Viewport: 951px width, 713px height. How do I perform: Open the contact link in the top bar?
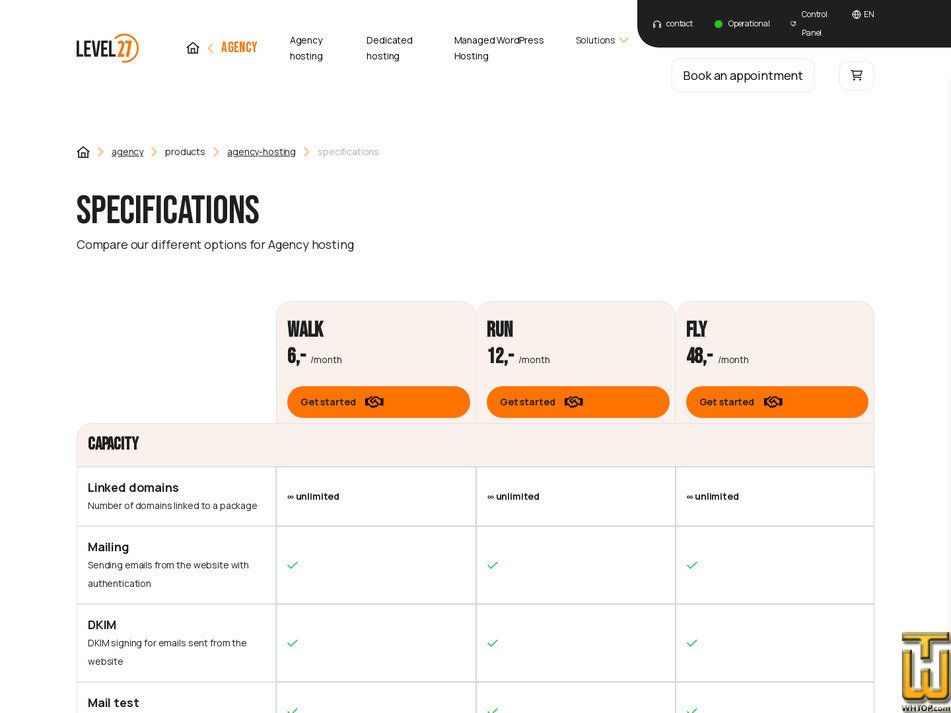coord(673,24)
